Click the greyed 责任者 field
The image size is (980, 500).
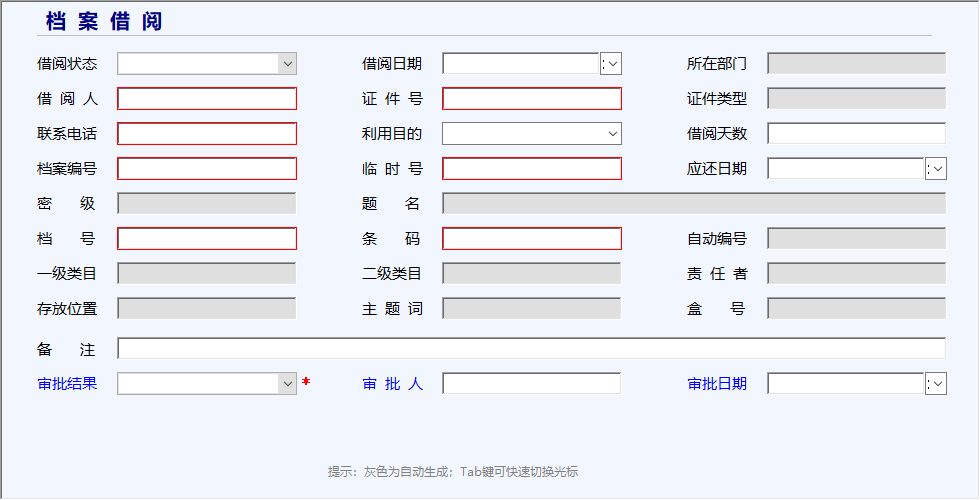pyautogui.click(x=856, y=273)
